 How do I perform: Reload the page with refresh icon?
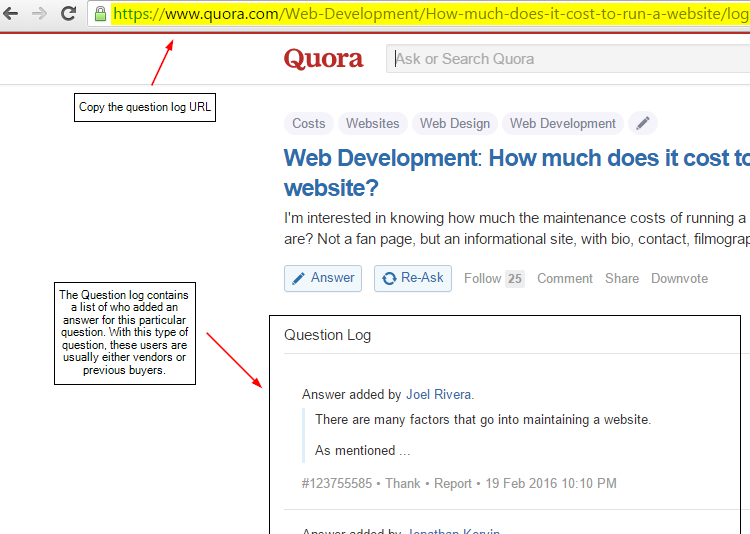(68, 13)
